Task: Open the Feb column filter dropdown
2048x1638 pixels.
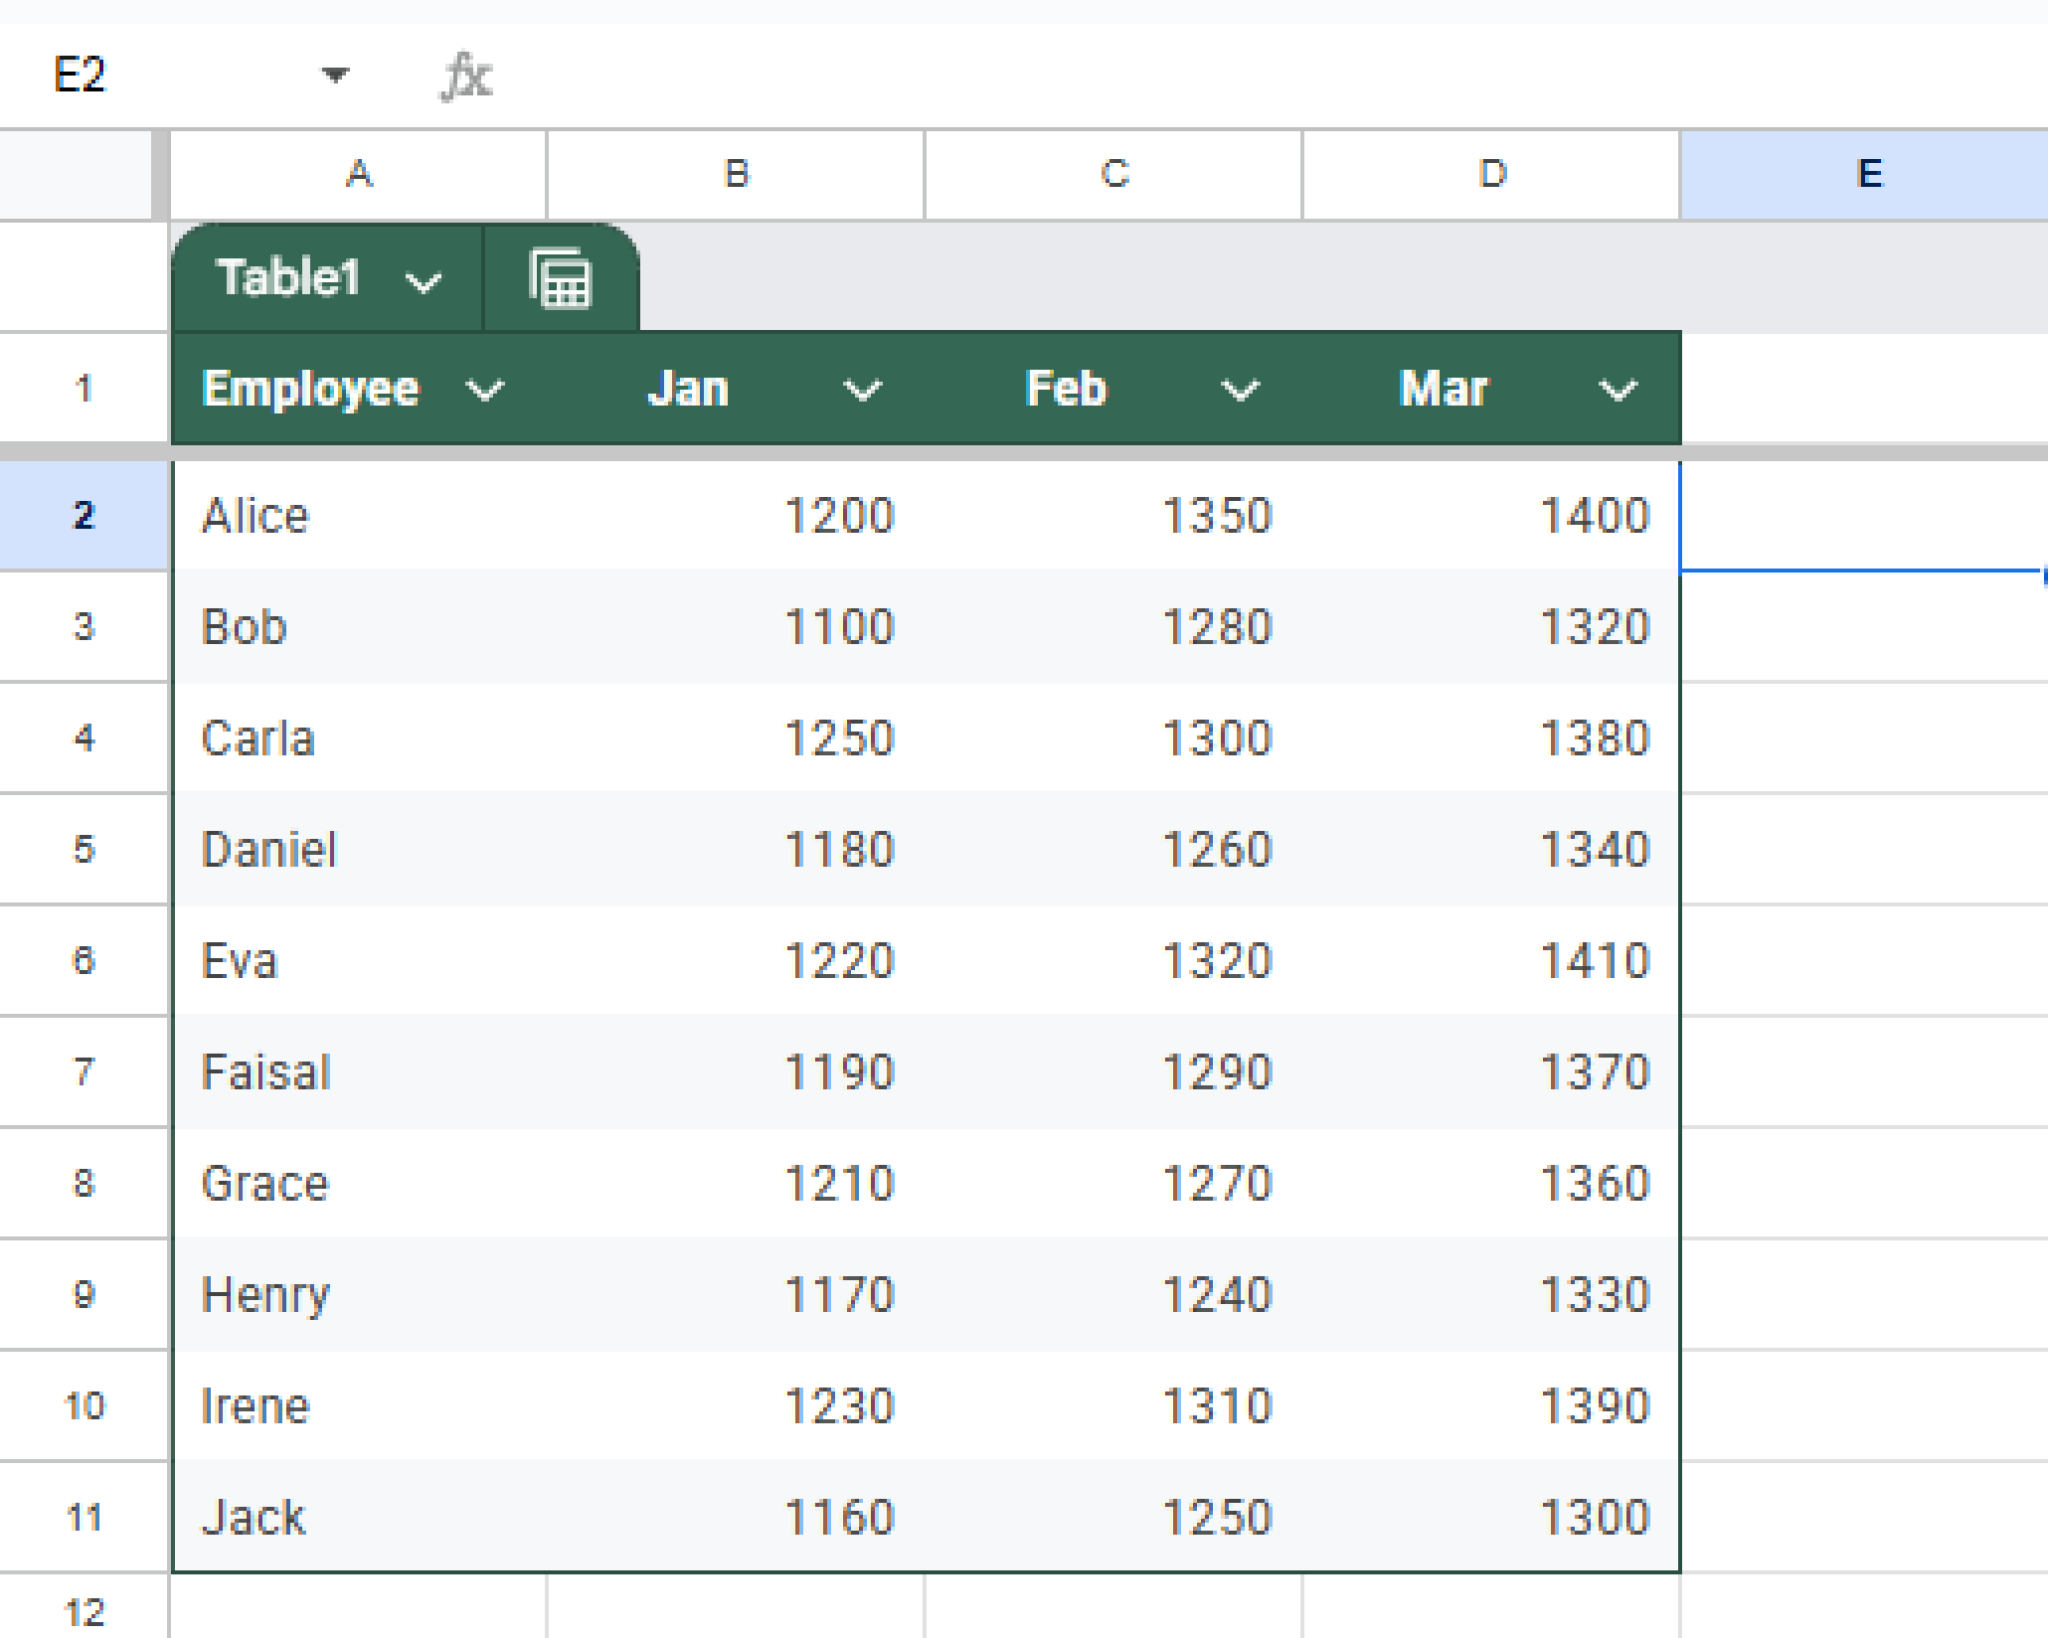Action: pyautogui.click(x=1240, y=391)
